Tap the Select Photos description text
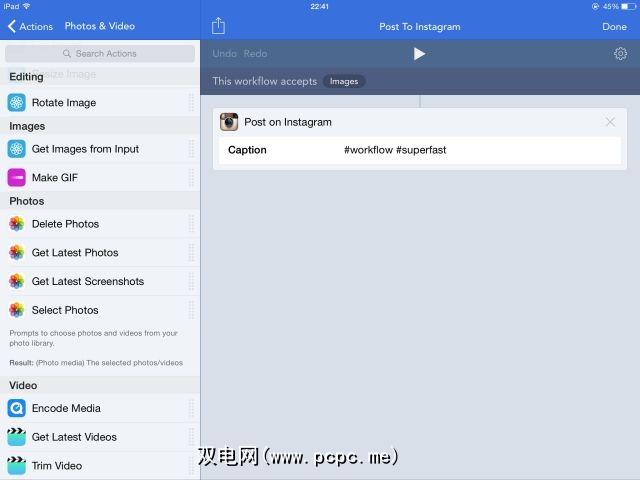The image size is (640, 480). tap(94, 338)
